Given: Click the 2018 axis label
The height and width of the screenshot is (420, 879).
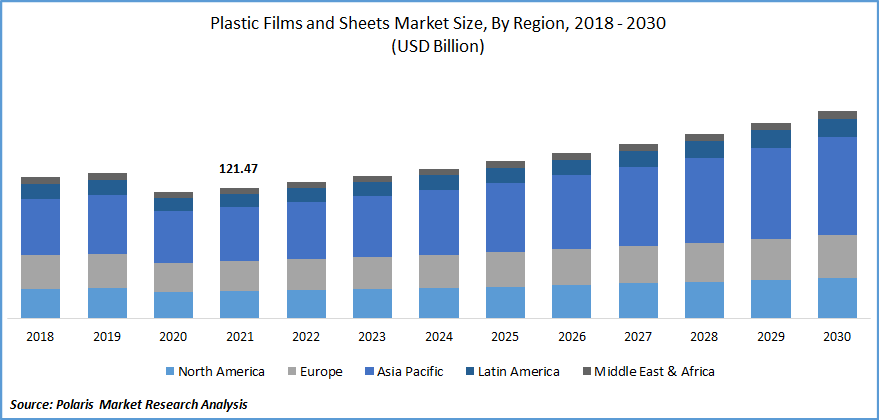Looking at the screenshot, I should 40,337.
